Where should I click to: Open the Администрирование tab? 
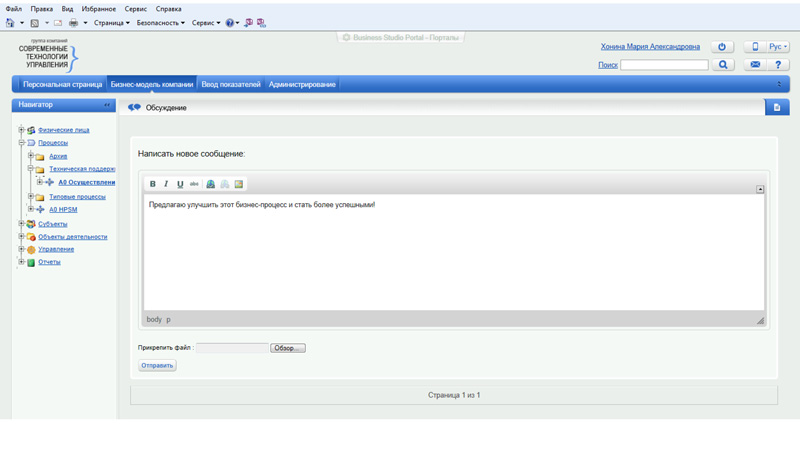point(302,85)
